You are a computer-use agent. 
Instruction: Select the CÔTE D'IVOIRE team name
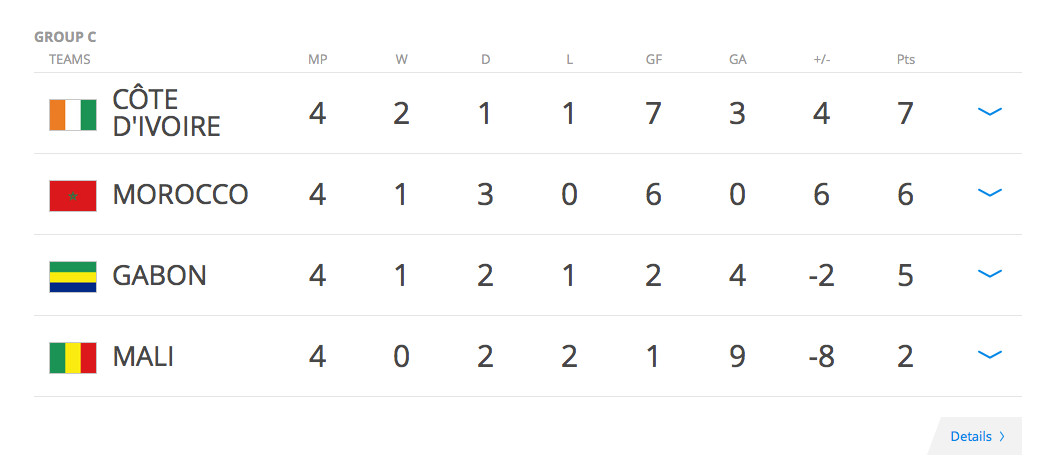point(166,113)
